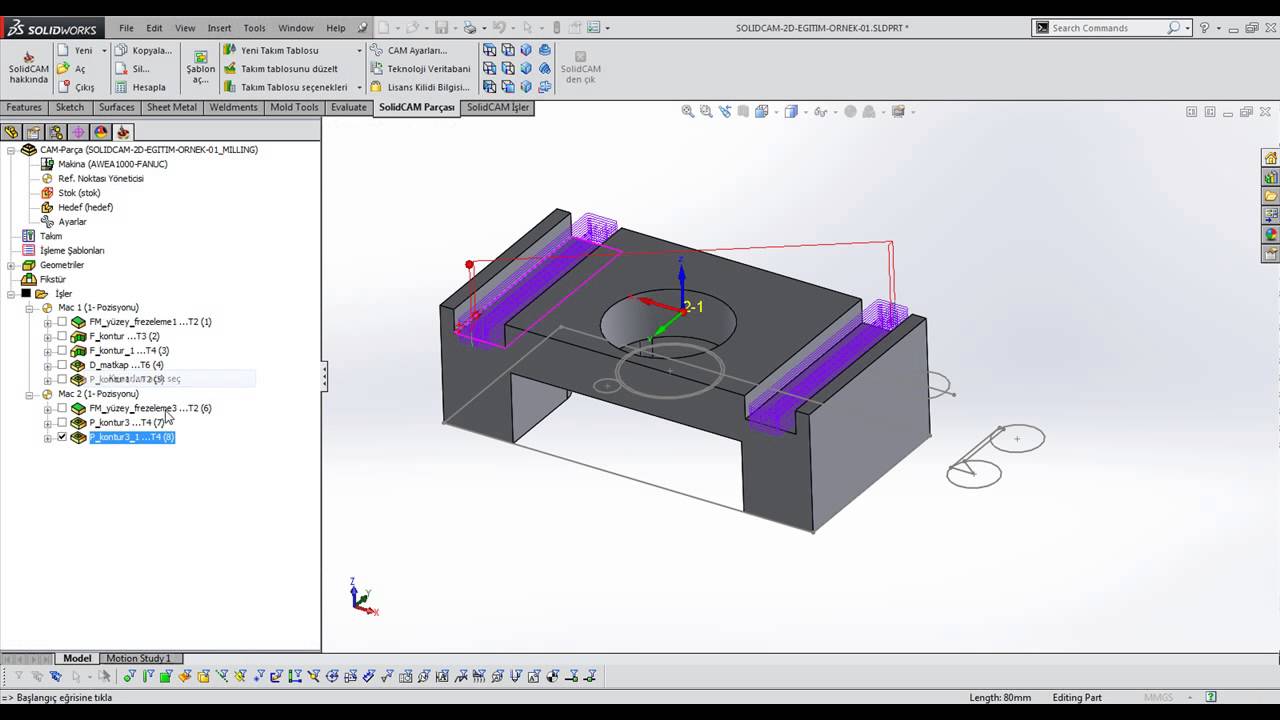
Task: Open the Insert menu
Action: (x=219, y=28)
